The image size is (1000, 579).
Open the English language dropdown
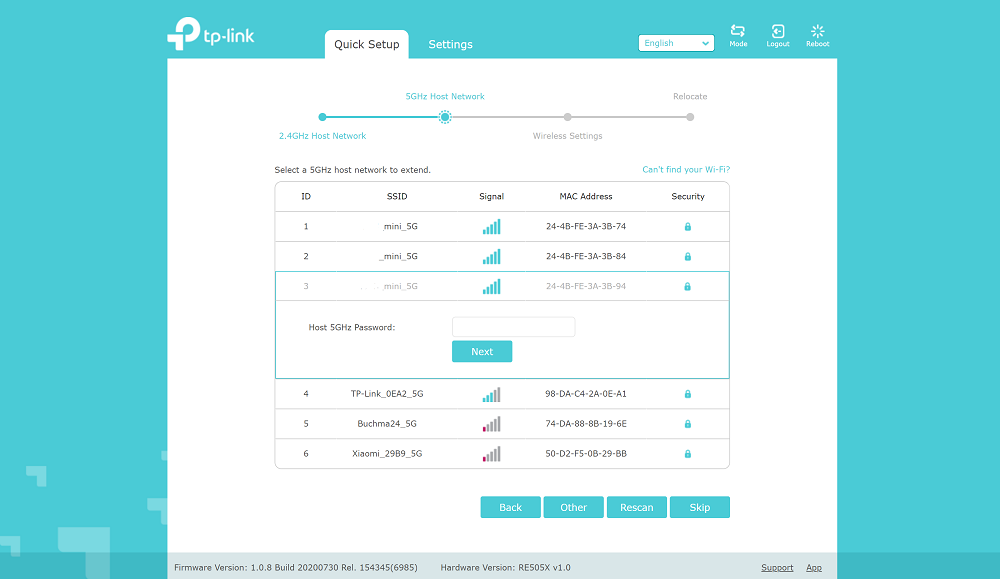[676, 43]
